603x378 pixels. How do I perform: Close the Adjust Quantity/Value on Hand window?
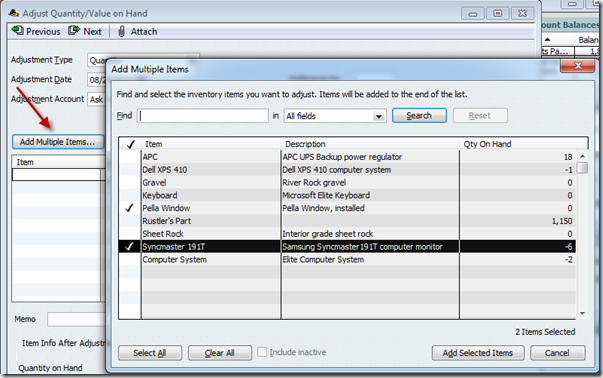522,13
